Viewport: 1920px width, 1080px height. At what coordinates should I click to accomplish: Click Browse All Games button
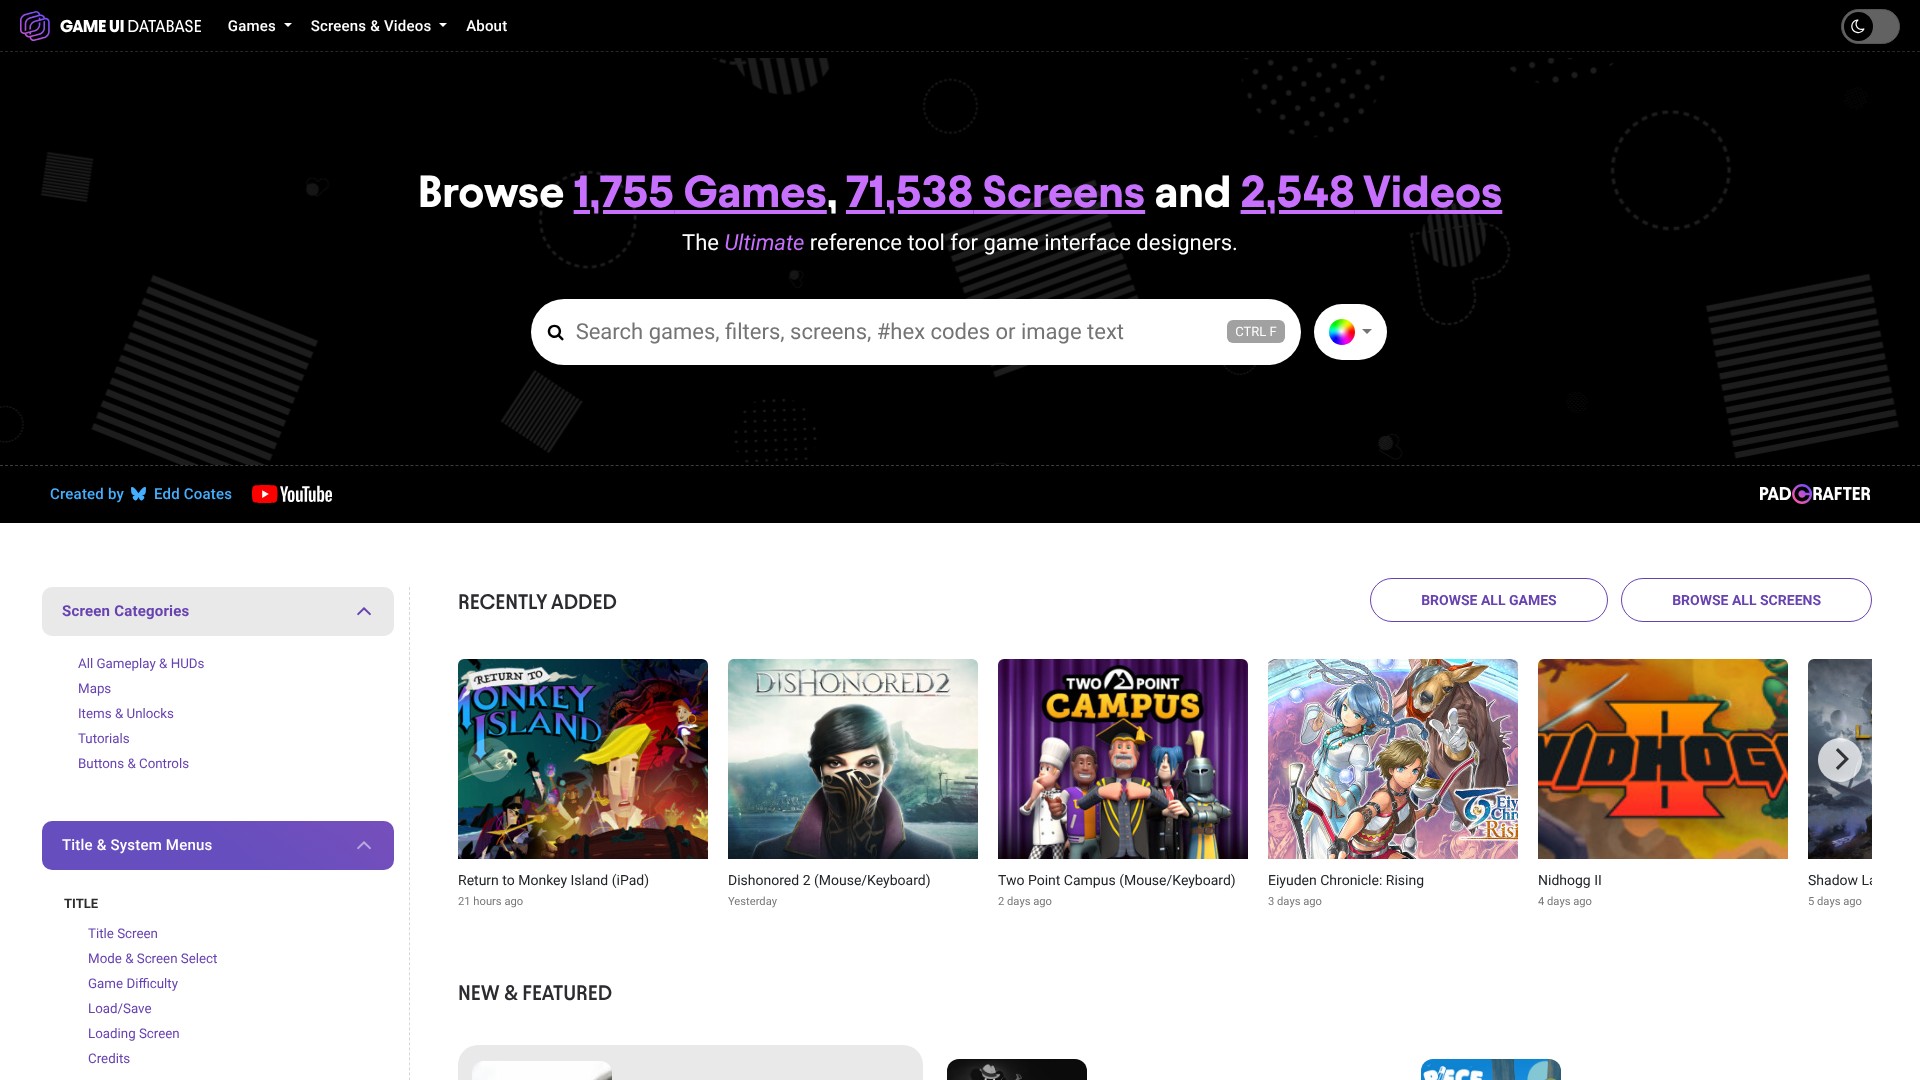click(1489, 600)
